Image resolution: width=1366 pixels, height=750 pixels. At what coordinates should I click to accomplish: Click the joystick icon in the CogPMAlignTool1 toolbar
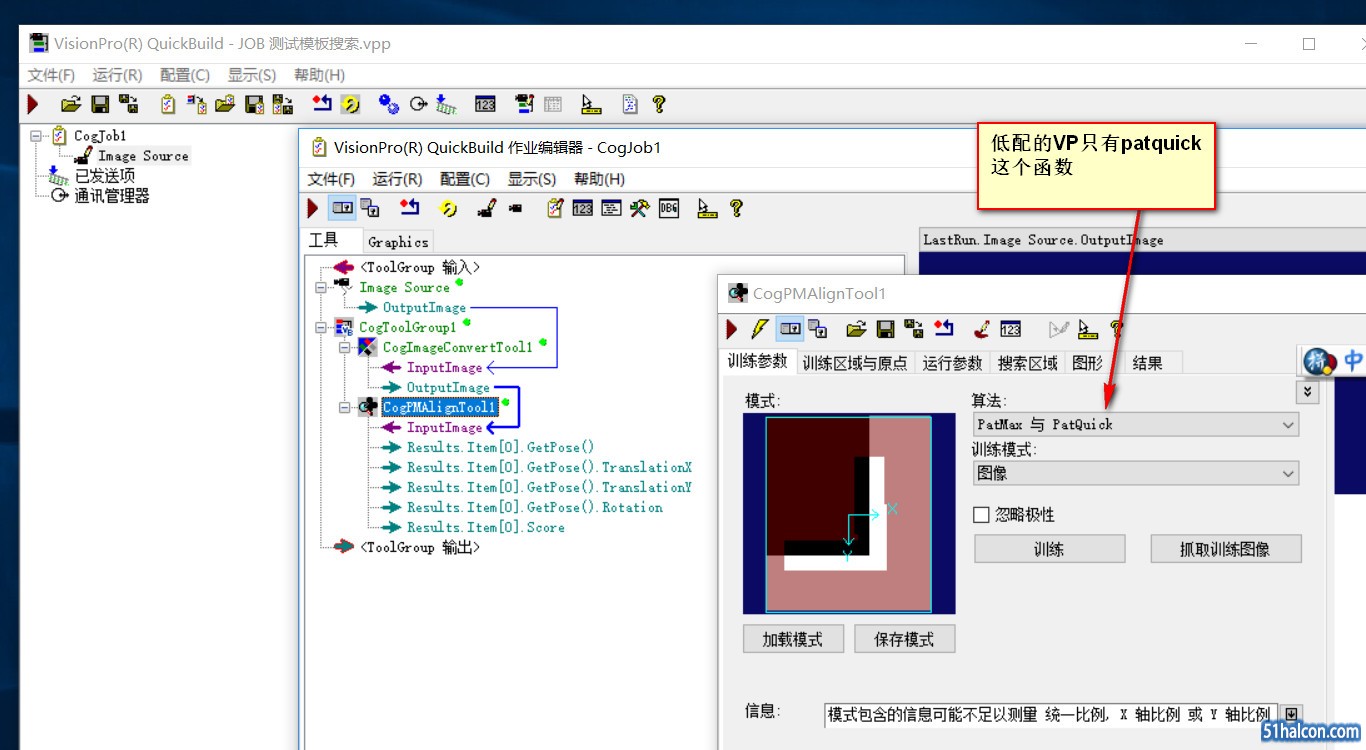[x=982, y=328]
